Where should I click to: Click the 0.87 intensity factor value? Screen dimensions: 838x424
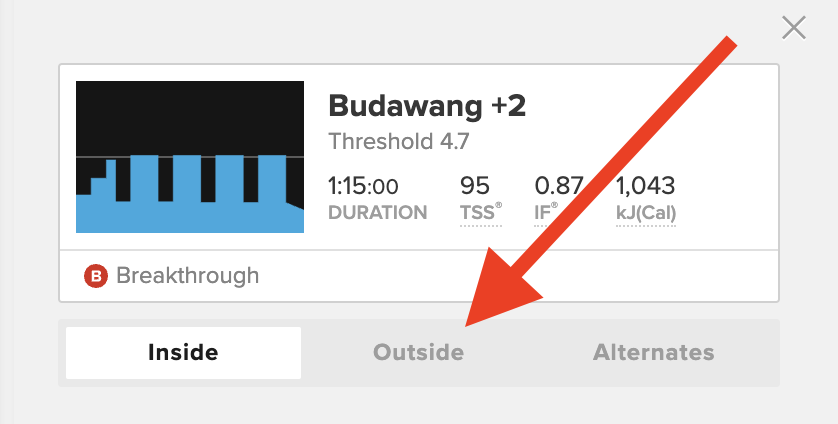coord(558,186)
